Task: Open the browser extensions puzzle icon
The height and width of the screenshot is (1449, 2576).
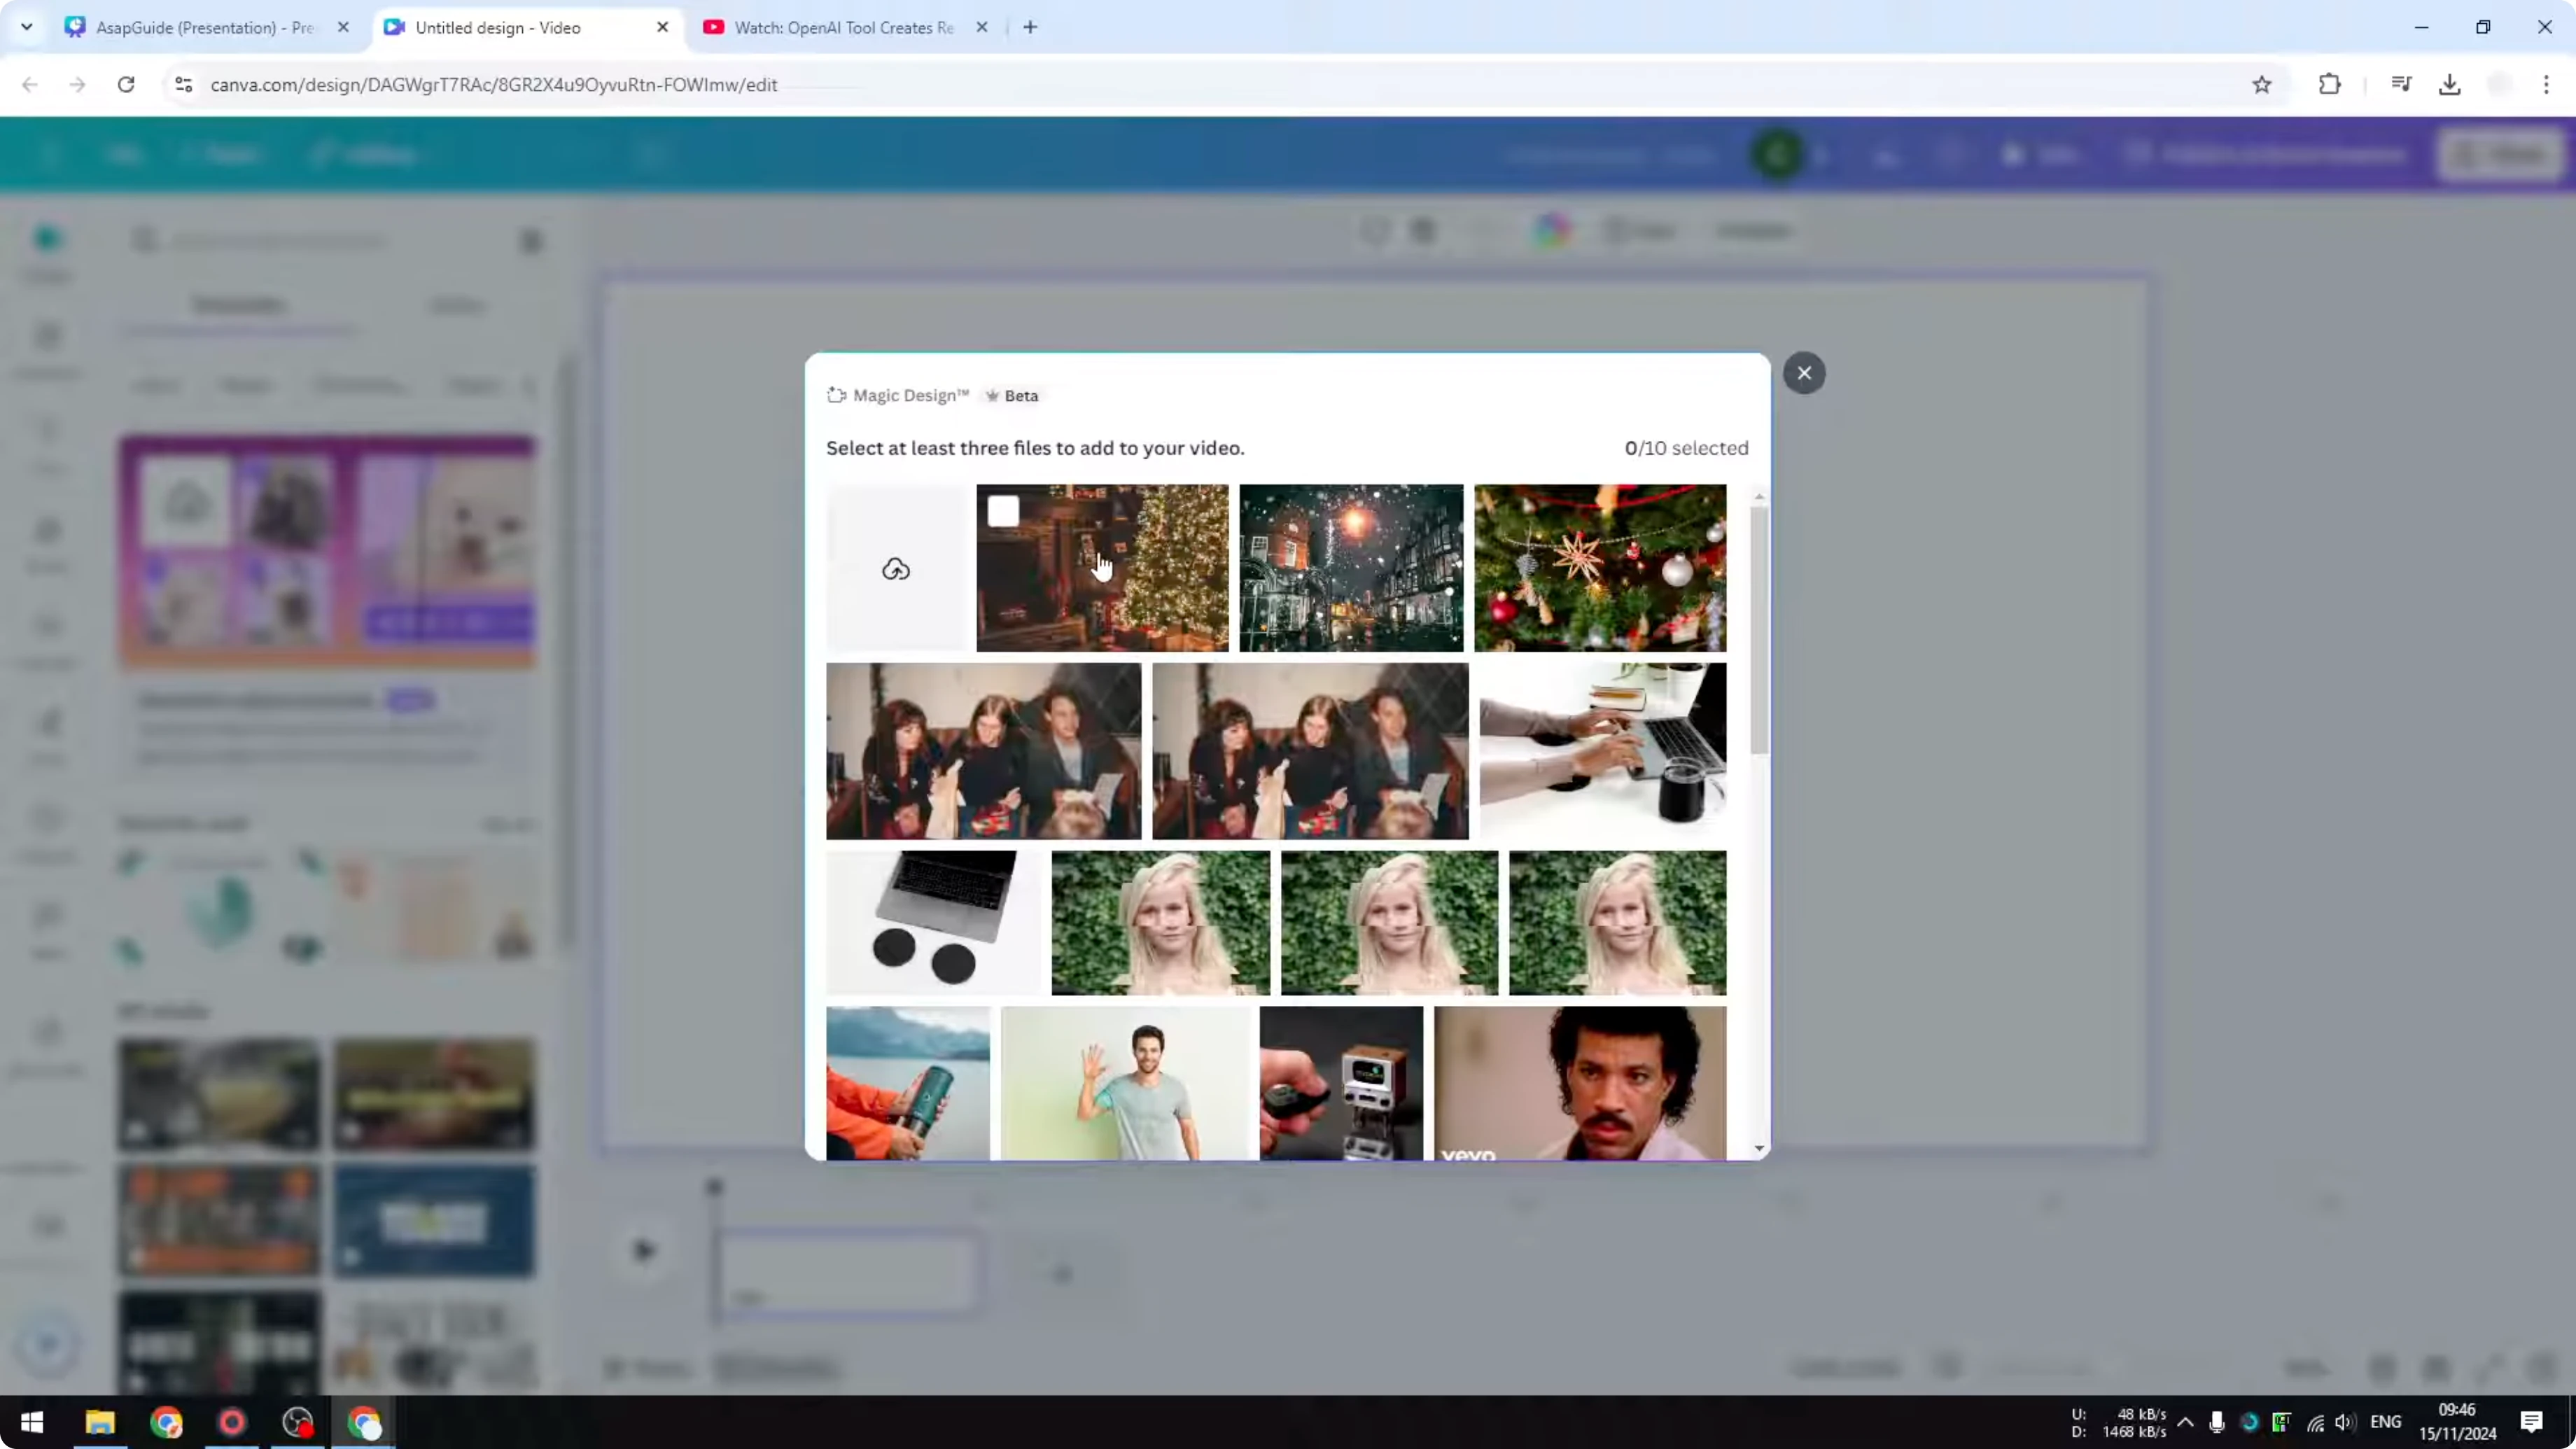Action: (x=2330, y=85)
